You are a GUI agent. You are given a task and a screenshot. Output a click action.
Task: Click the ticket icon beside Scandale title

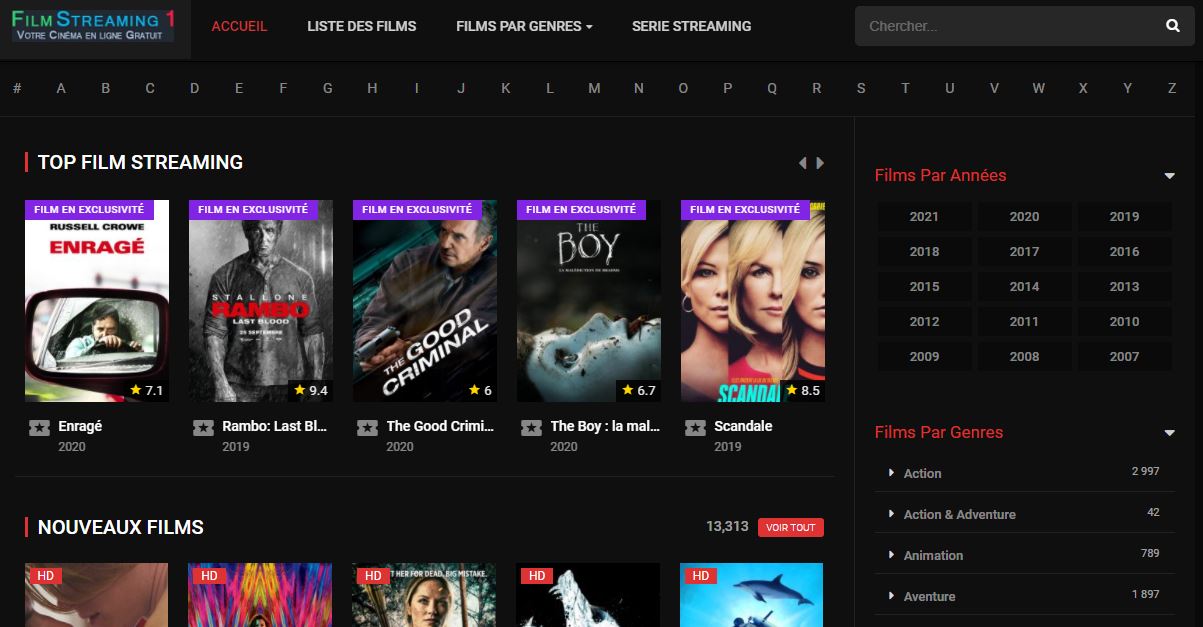point(695,428)
